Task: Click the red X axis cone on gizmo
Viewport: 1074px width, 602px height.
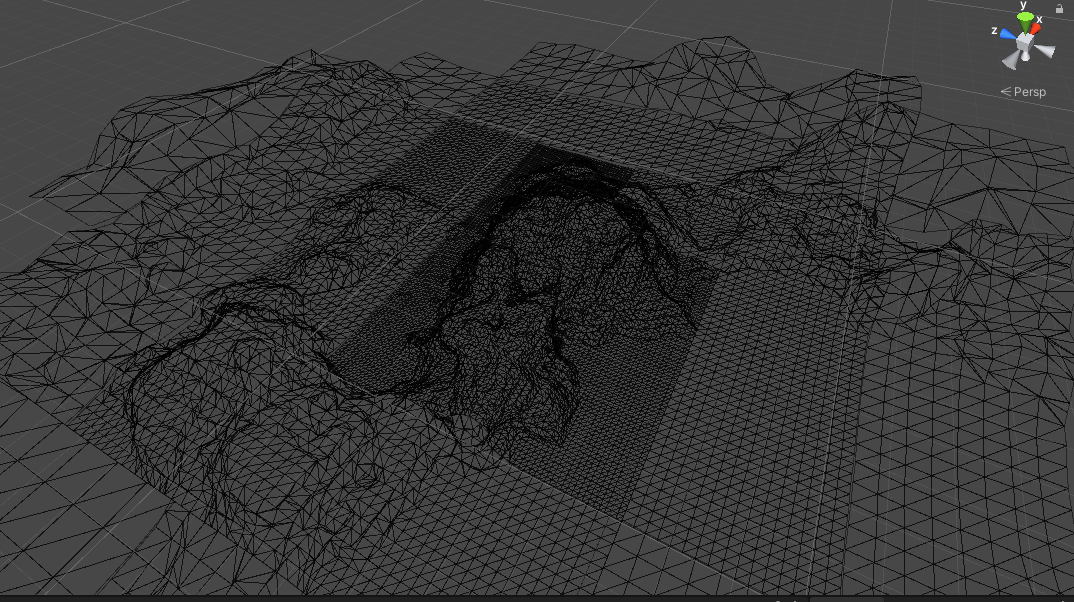Action: pos(1035,29)
